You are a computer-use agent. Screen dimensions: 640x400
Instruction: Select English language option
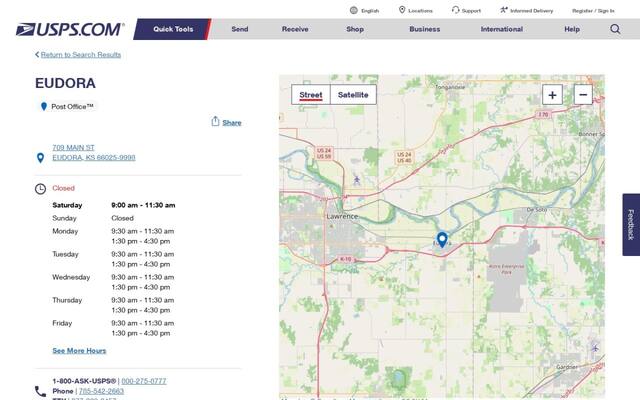[370, 11]
